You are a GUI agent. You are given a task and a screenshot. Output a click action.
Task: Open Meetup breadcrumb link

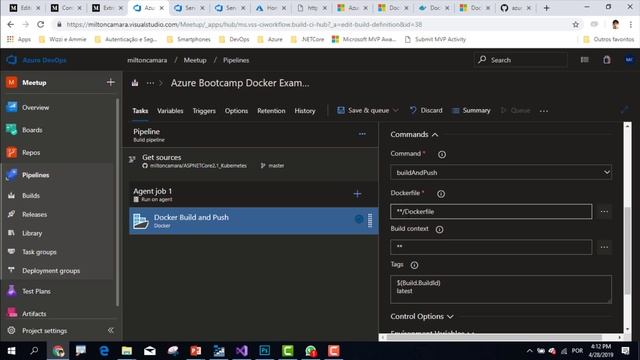(195, 60)
